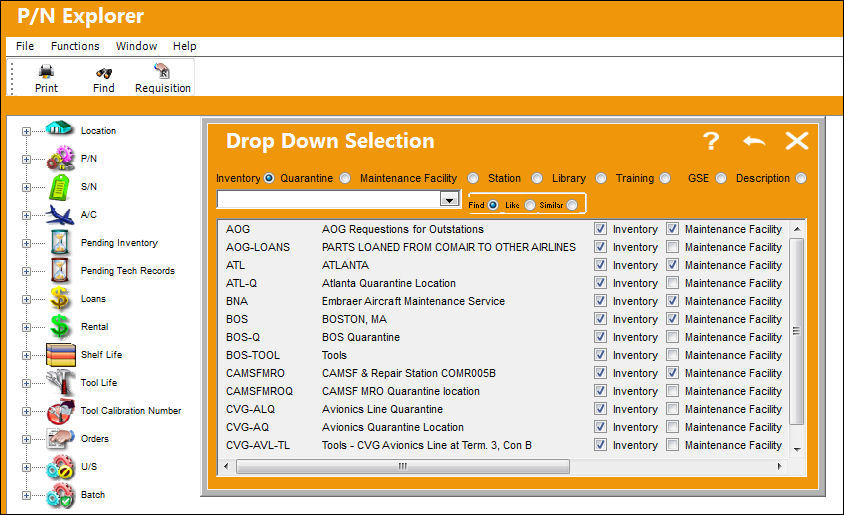Select the Quarantine radio button
This screenshot has height=515, width=844.
pos(345,178)
